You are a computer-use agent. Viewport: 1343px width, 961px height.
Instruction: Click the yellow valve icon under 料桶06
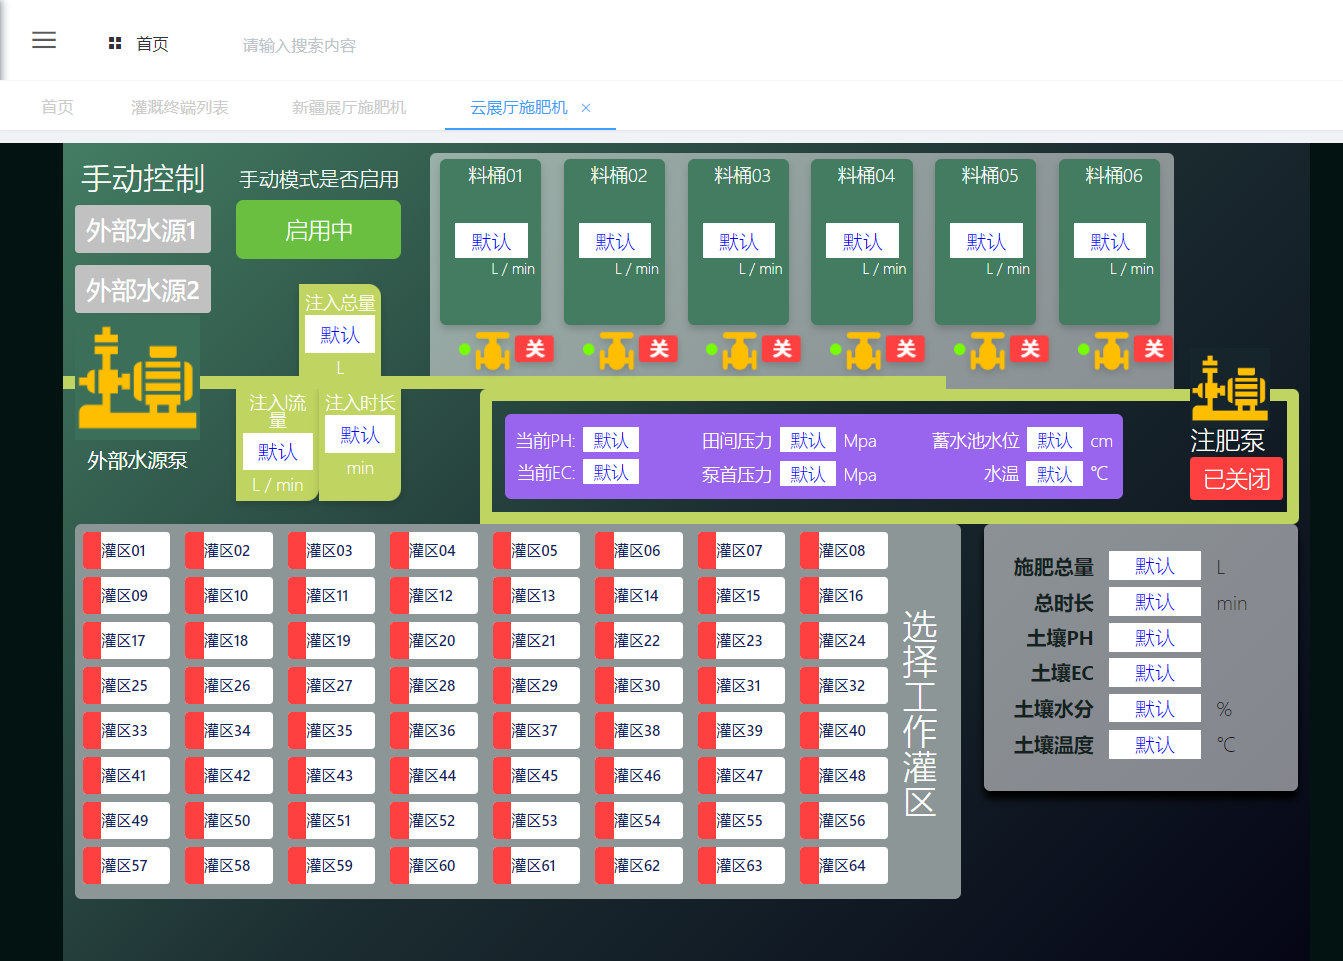point(1111,351)
